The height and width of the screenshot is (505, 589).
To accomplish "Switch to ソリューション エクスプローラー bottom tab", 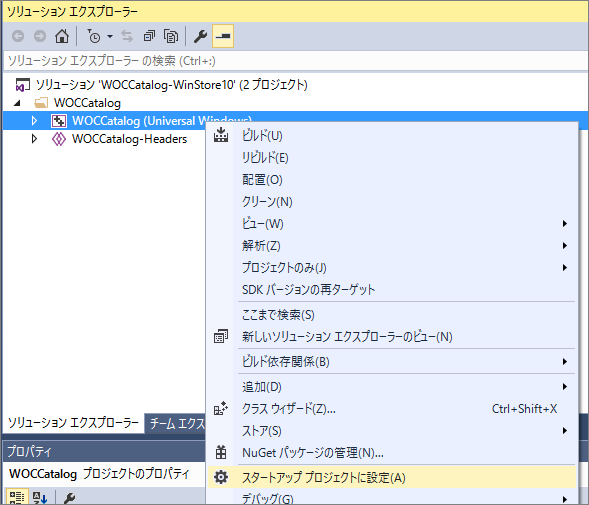I will click(73, 423).
